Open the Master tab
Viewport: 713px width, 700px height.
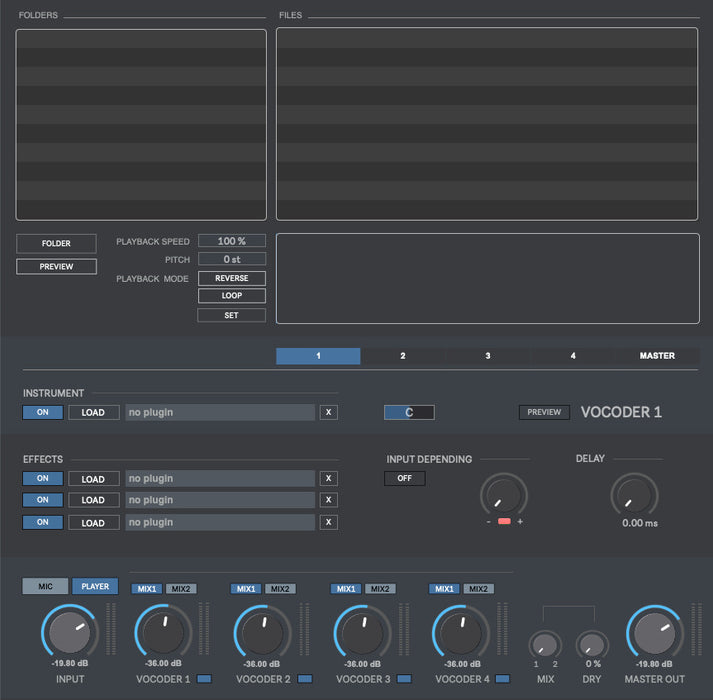(x=656, y=356)
